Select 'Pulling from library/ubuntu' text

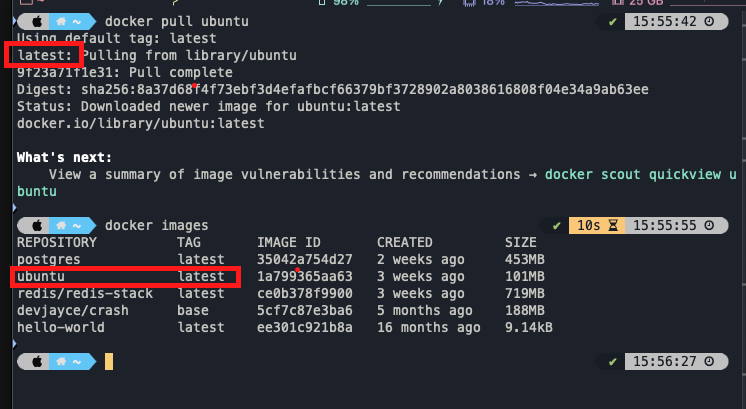(x=189, y=56)
